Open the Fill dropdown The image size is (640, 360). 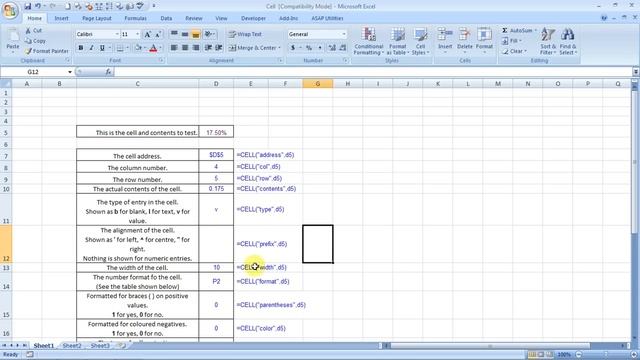point(512,41)
